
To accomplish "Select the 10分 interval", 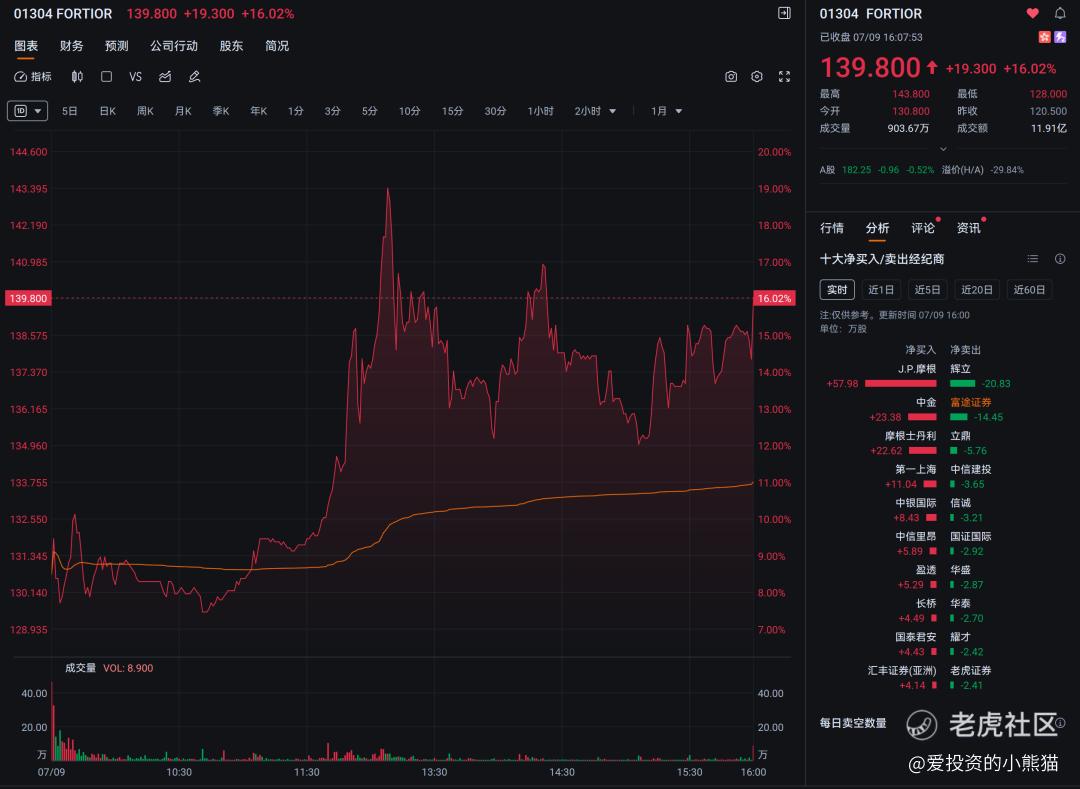I will point(410,111).
